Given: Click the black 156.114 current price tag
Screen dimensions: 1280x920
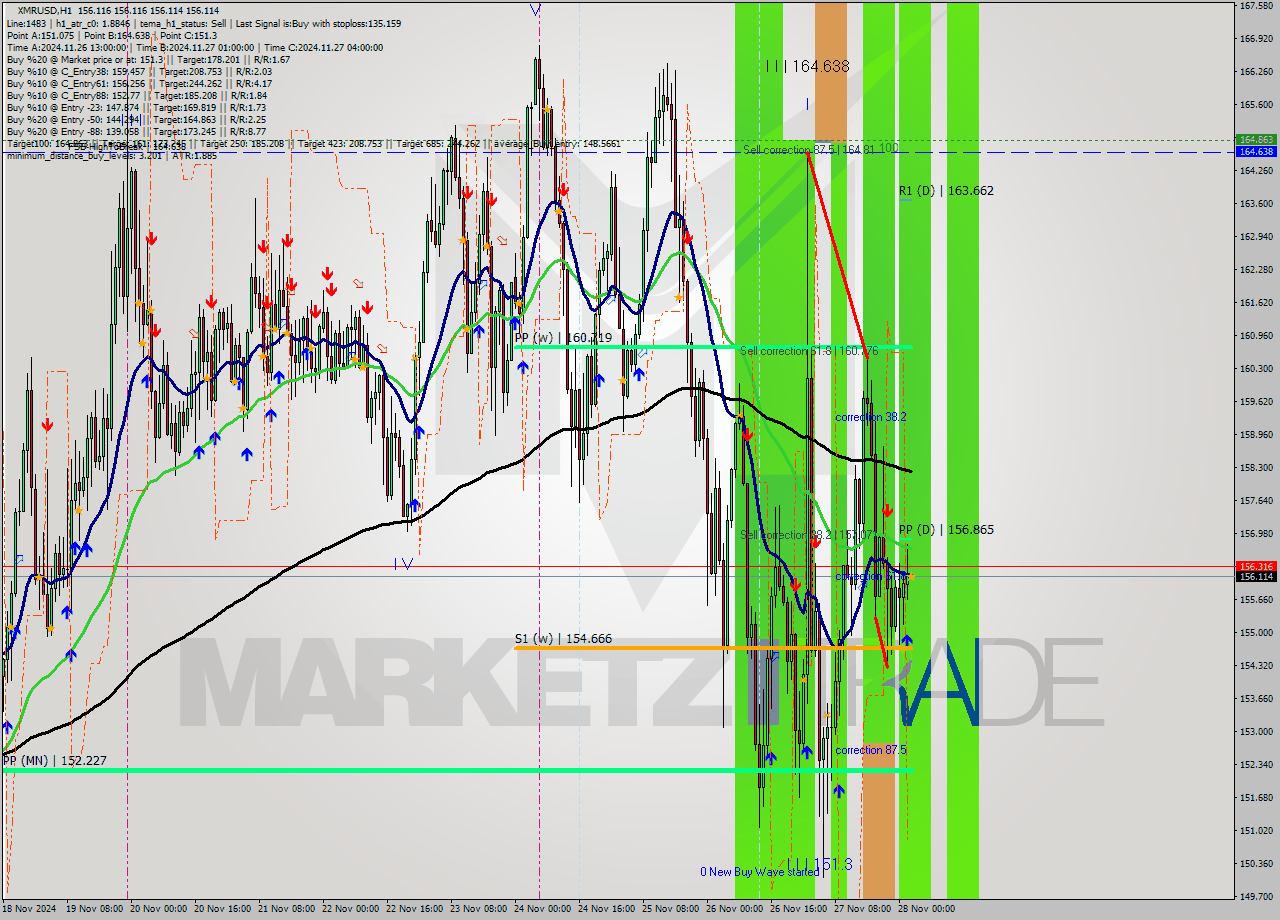Looking at the screenshot, I should click(1255, 576).
